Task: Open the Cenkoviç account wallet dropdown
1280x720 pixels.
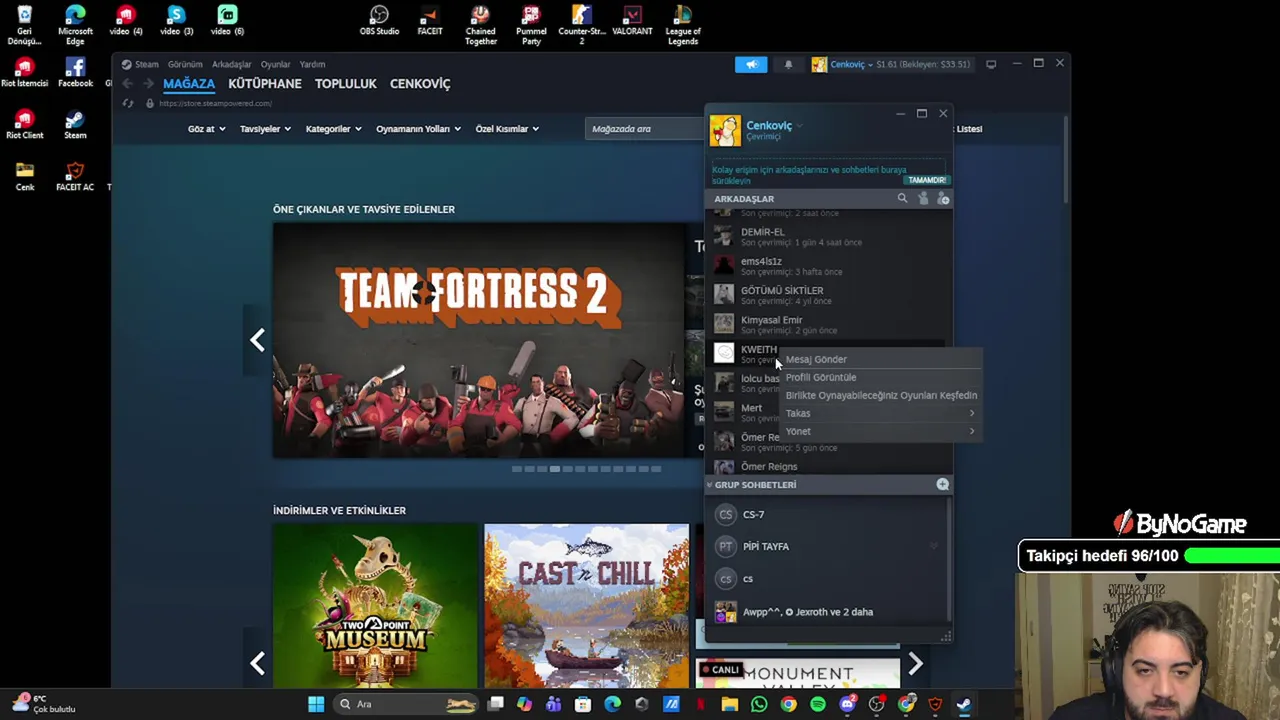Action: [x=891, y=64]
